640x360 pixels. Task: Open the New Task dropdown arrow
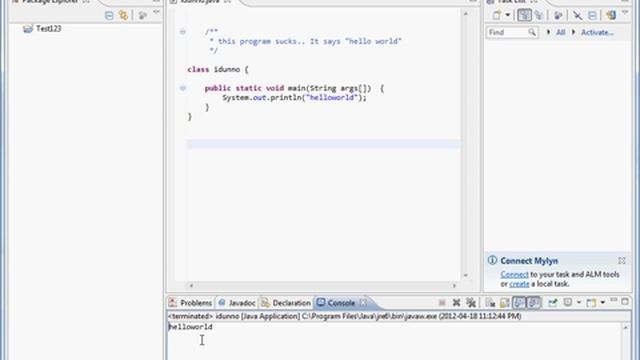click(508, 16)
